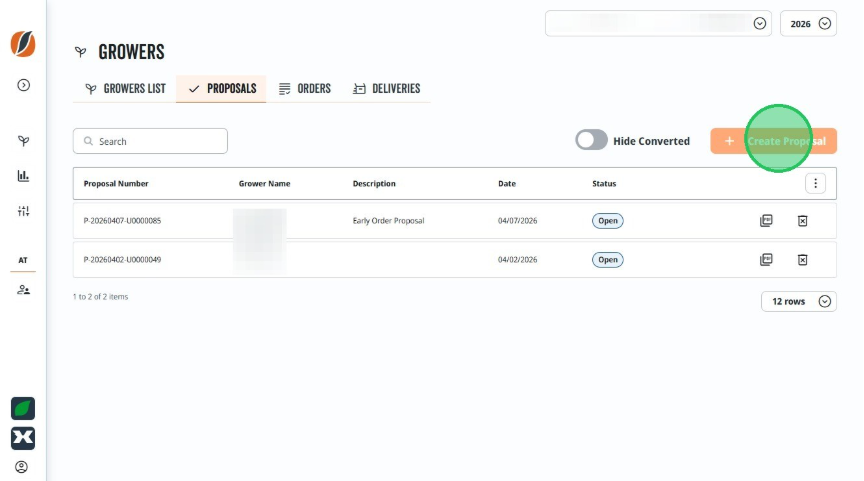Click the green leaf app icon

point(23,409)
